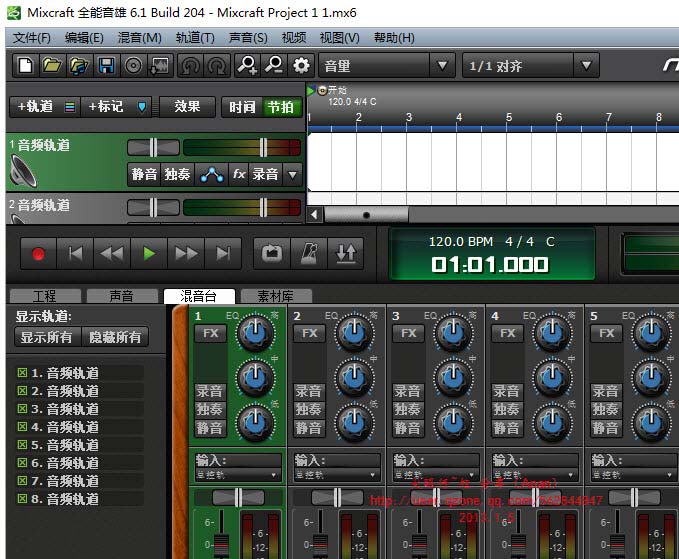The width and height of the screenshot is (679, 559).
Task: Switch to the 声音 tab
Action: pos(122,296)
